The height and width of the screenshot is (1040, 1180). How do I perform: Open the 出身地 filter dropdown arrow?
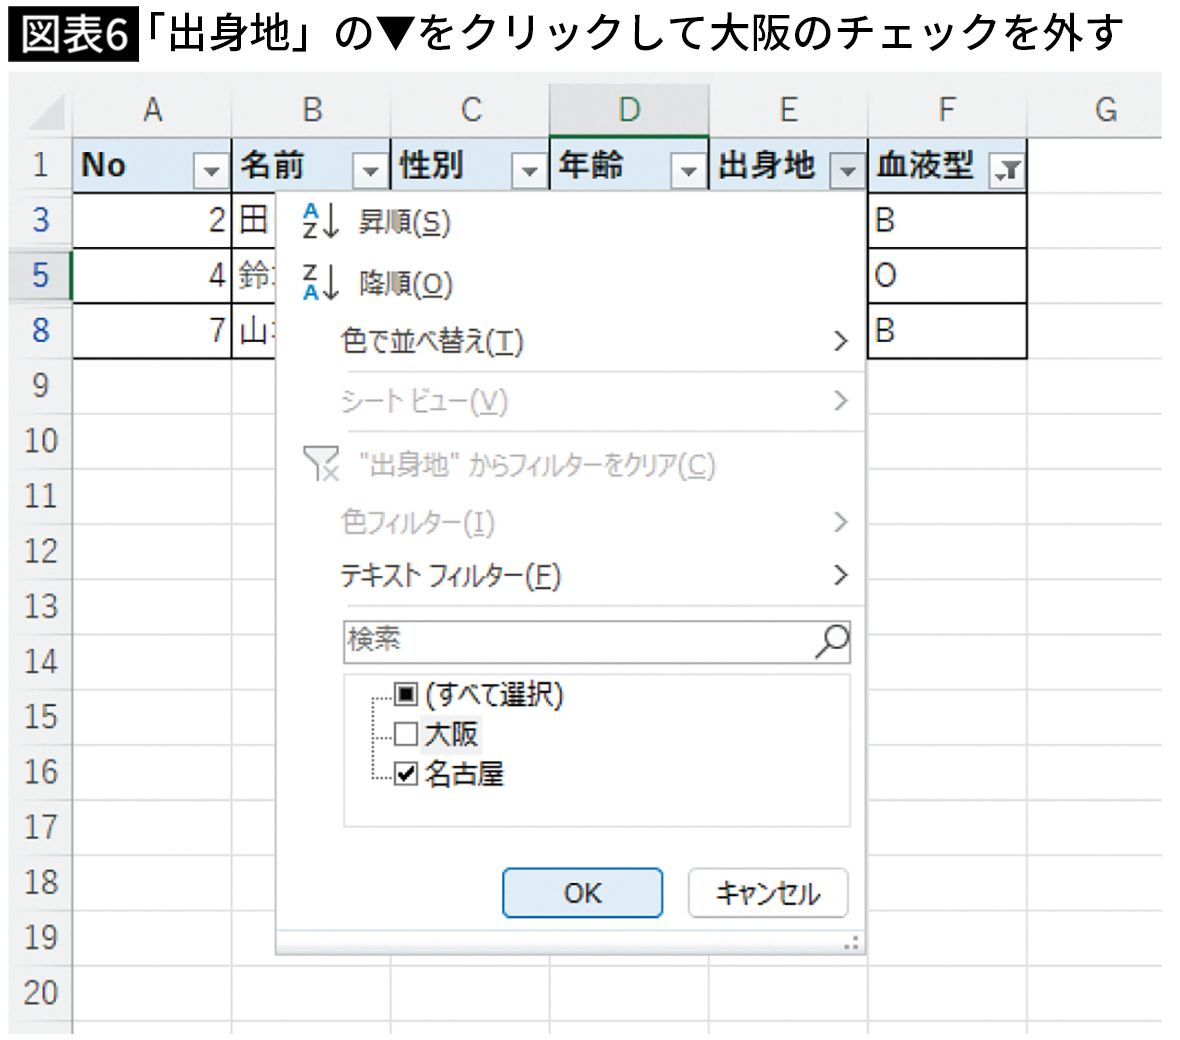[847, 171]
